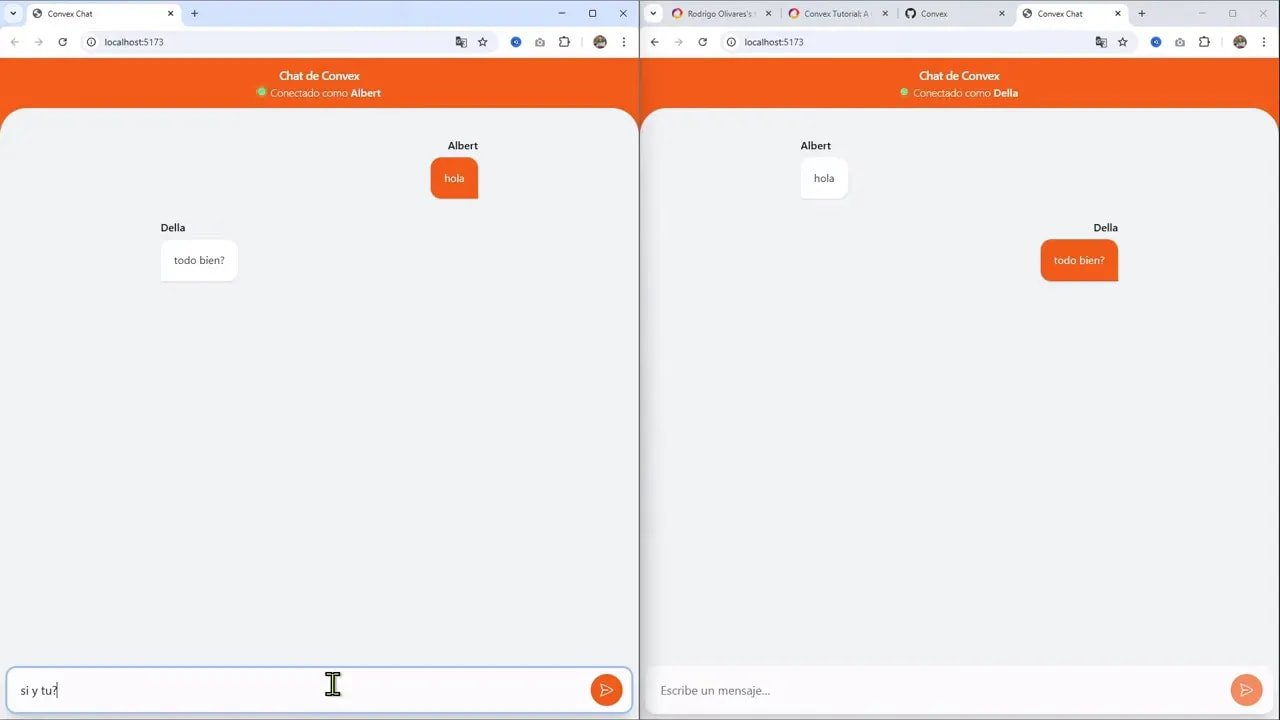Viewport: 1280px width, 720px height.
Task: Open new tab in left window
Action: point(194,14)
